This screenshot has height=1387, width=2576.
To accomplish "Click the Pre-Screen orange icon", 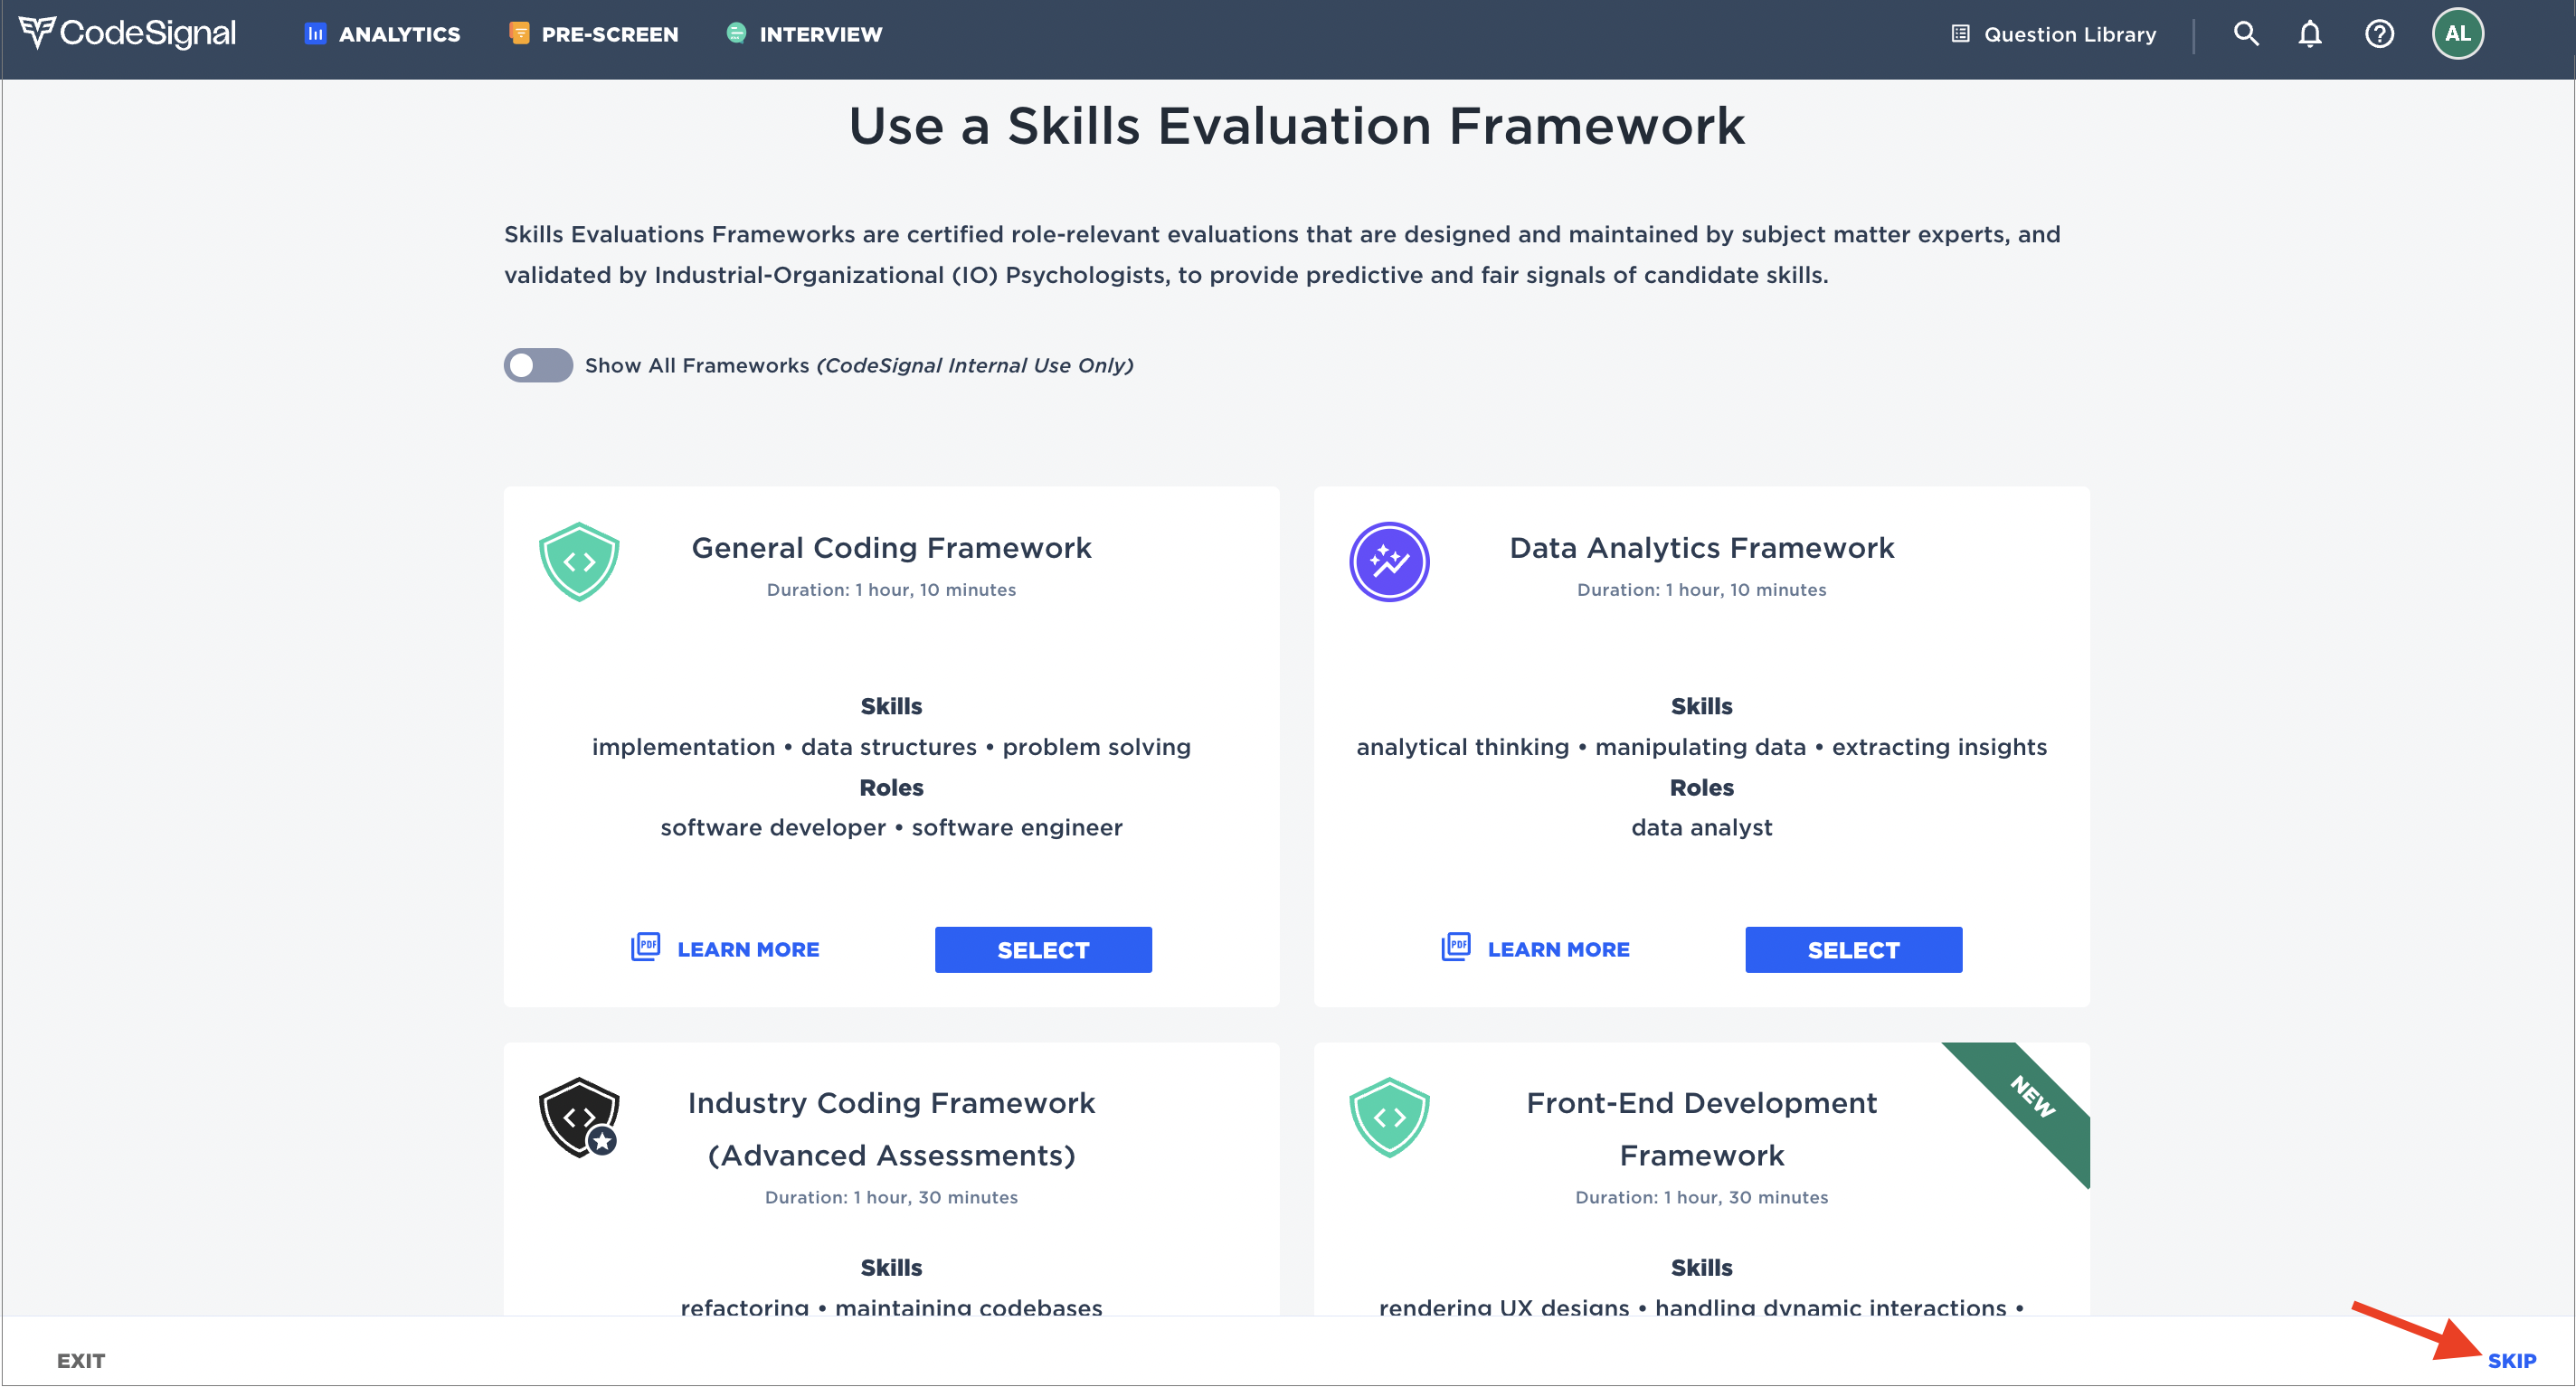I will 519,34.
